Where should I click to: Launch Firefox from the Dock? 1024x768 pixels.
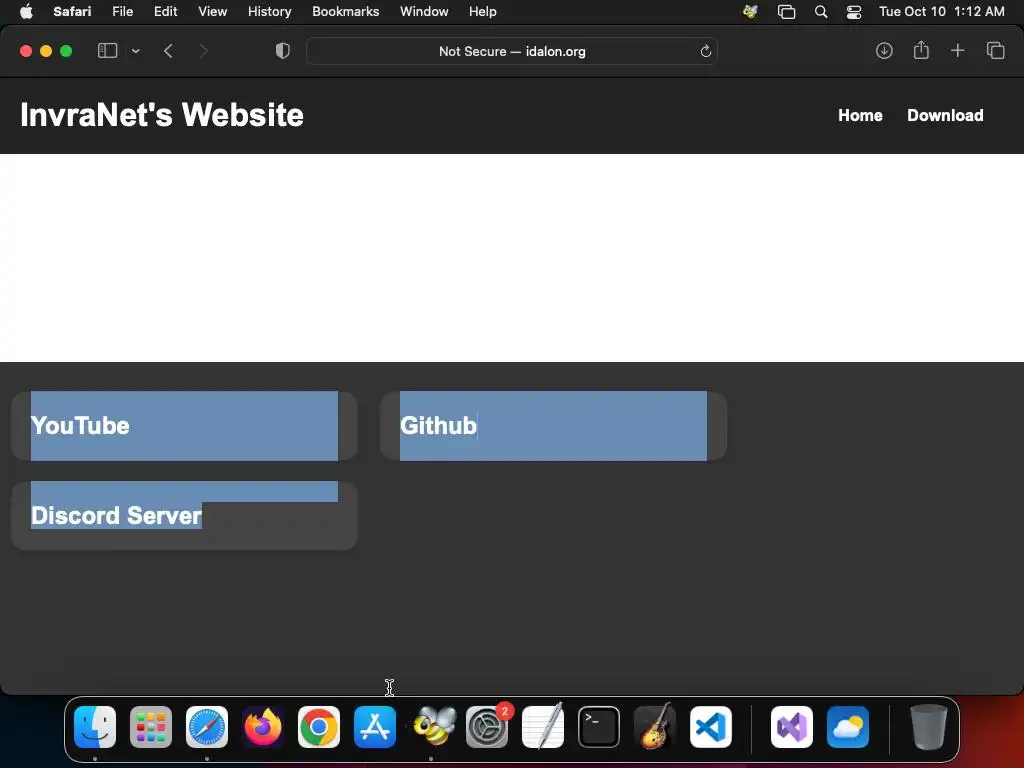tap(263, 727)
